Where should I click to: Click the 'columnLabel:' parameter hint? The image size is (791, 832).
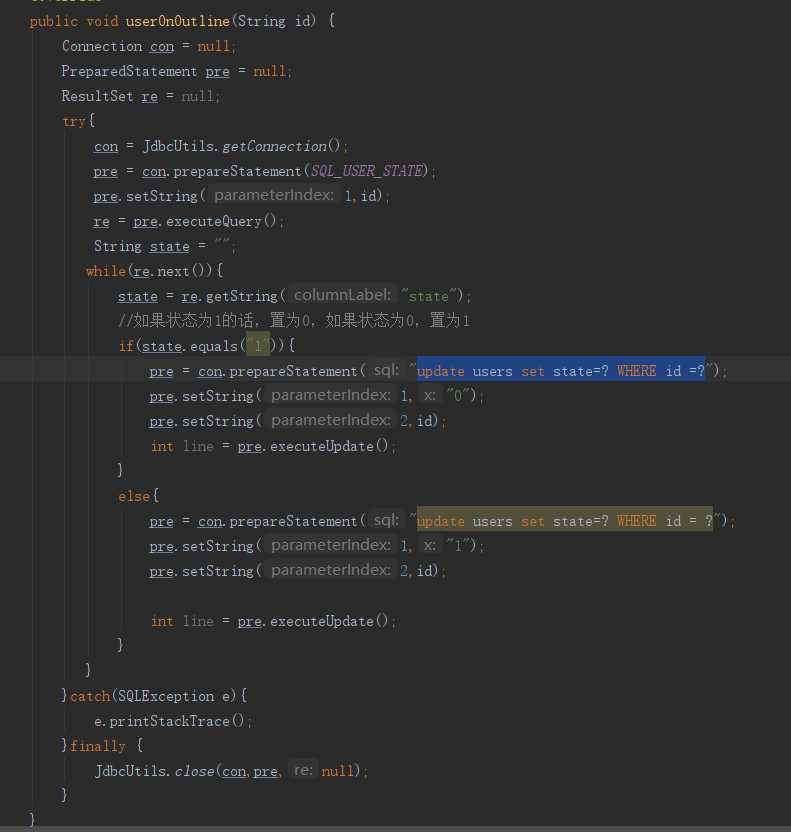(x=342, y=295)
